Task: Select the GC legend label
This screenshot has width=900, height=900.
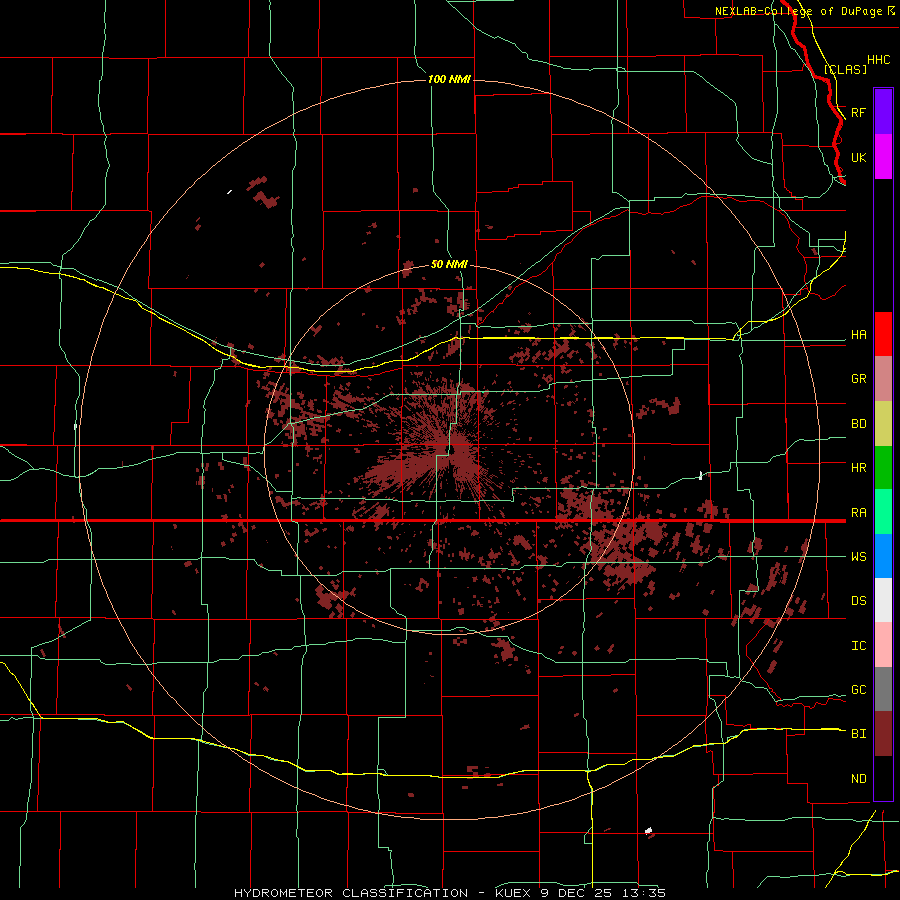Action: pos(858,690)
